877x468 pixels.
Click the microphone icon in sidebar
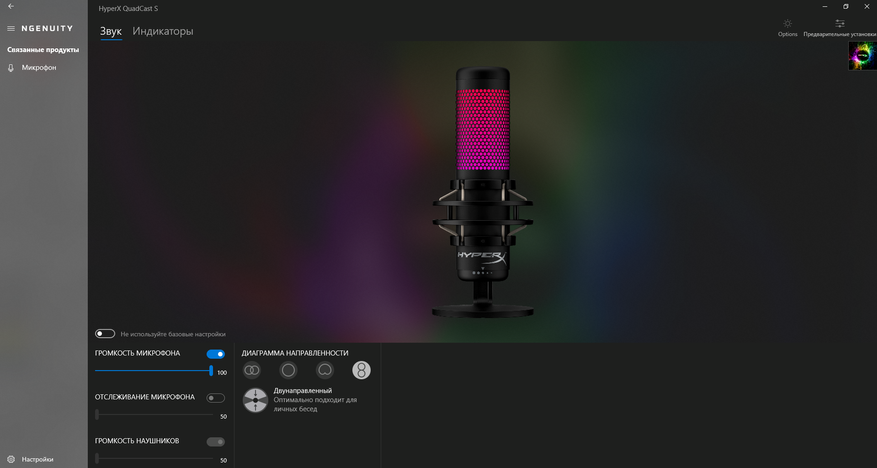(11, 68)
